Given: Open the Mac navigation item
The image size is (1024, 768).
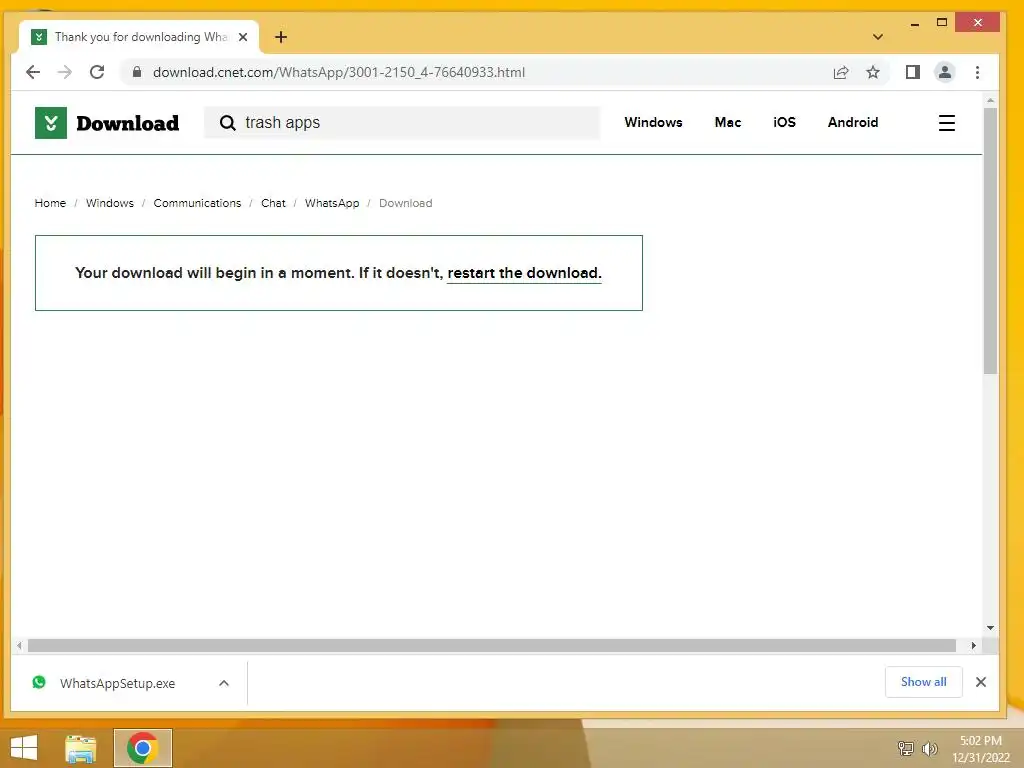Looking at the screenshot, I should tap(728, 122).
